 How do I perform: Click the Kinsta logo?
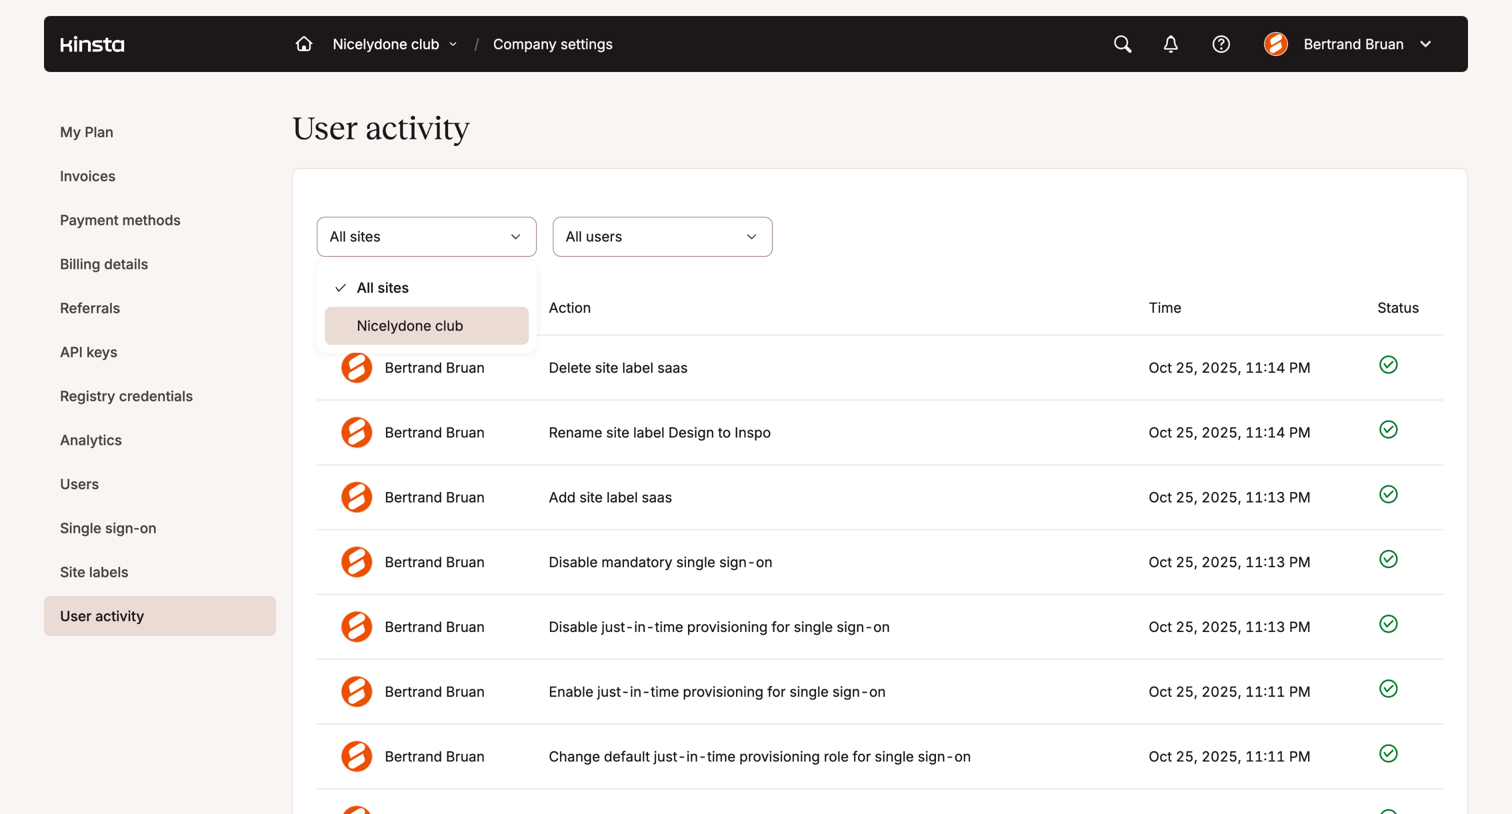click(92, 44)
